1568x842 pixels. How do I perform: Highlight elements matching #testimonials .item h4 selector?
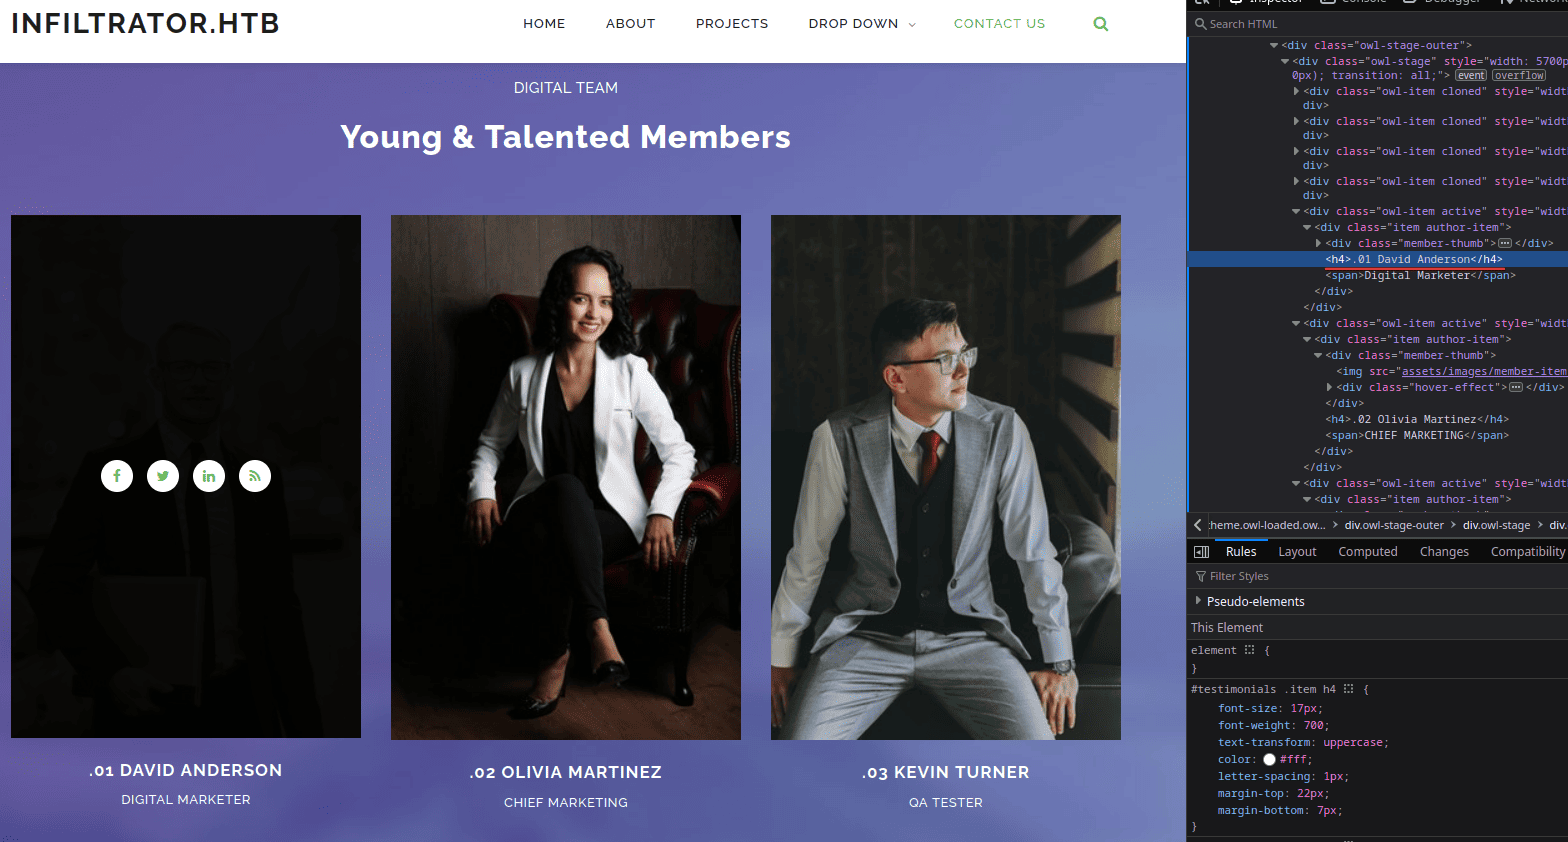tap(1349, 689)
